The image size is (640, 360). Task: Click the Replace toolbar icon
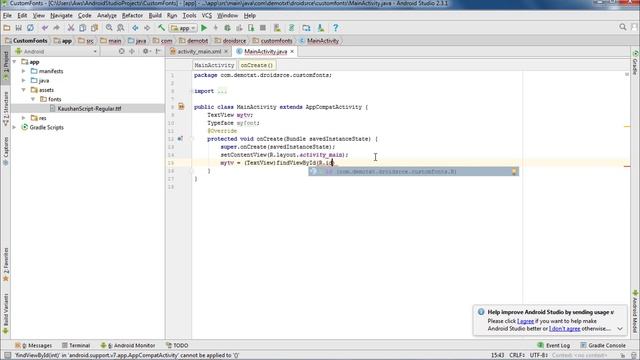121,28
